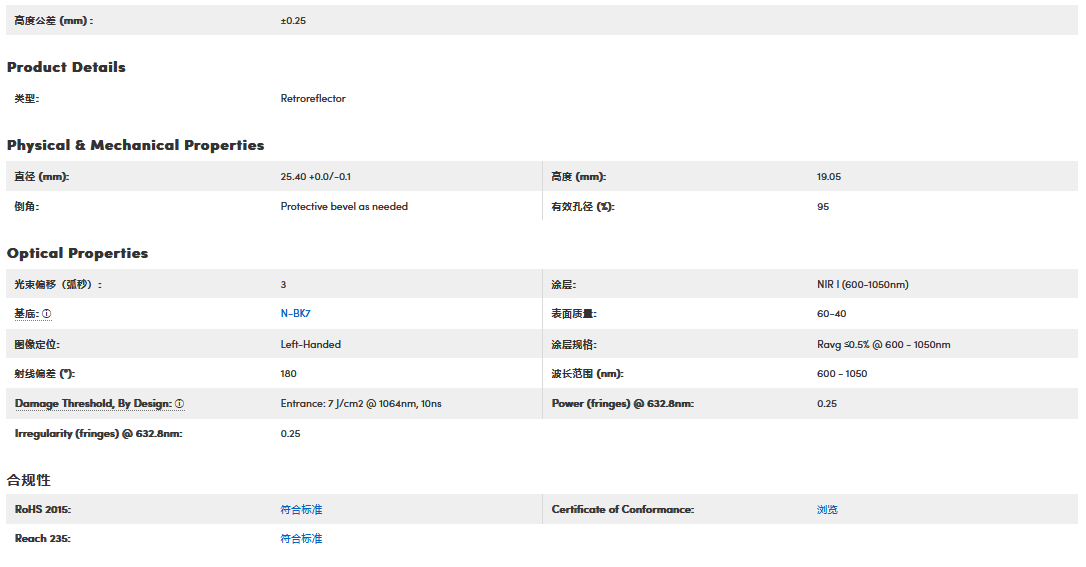
Task: Click the 合规性 section heading
Action: point(28,481)
